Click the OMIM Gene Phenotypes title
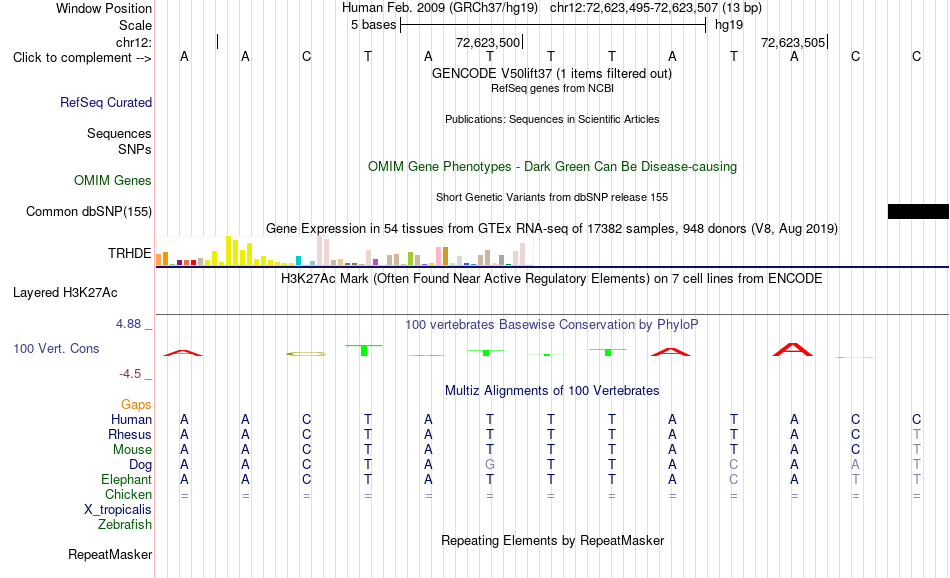The width and height of the screenshot is (950, 578). [x=553, y=167]
